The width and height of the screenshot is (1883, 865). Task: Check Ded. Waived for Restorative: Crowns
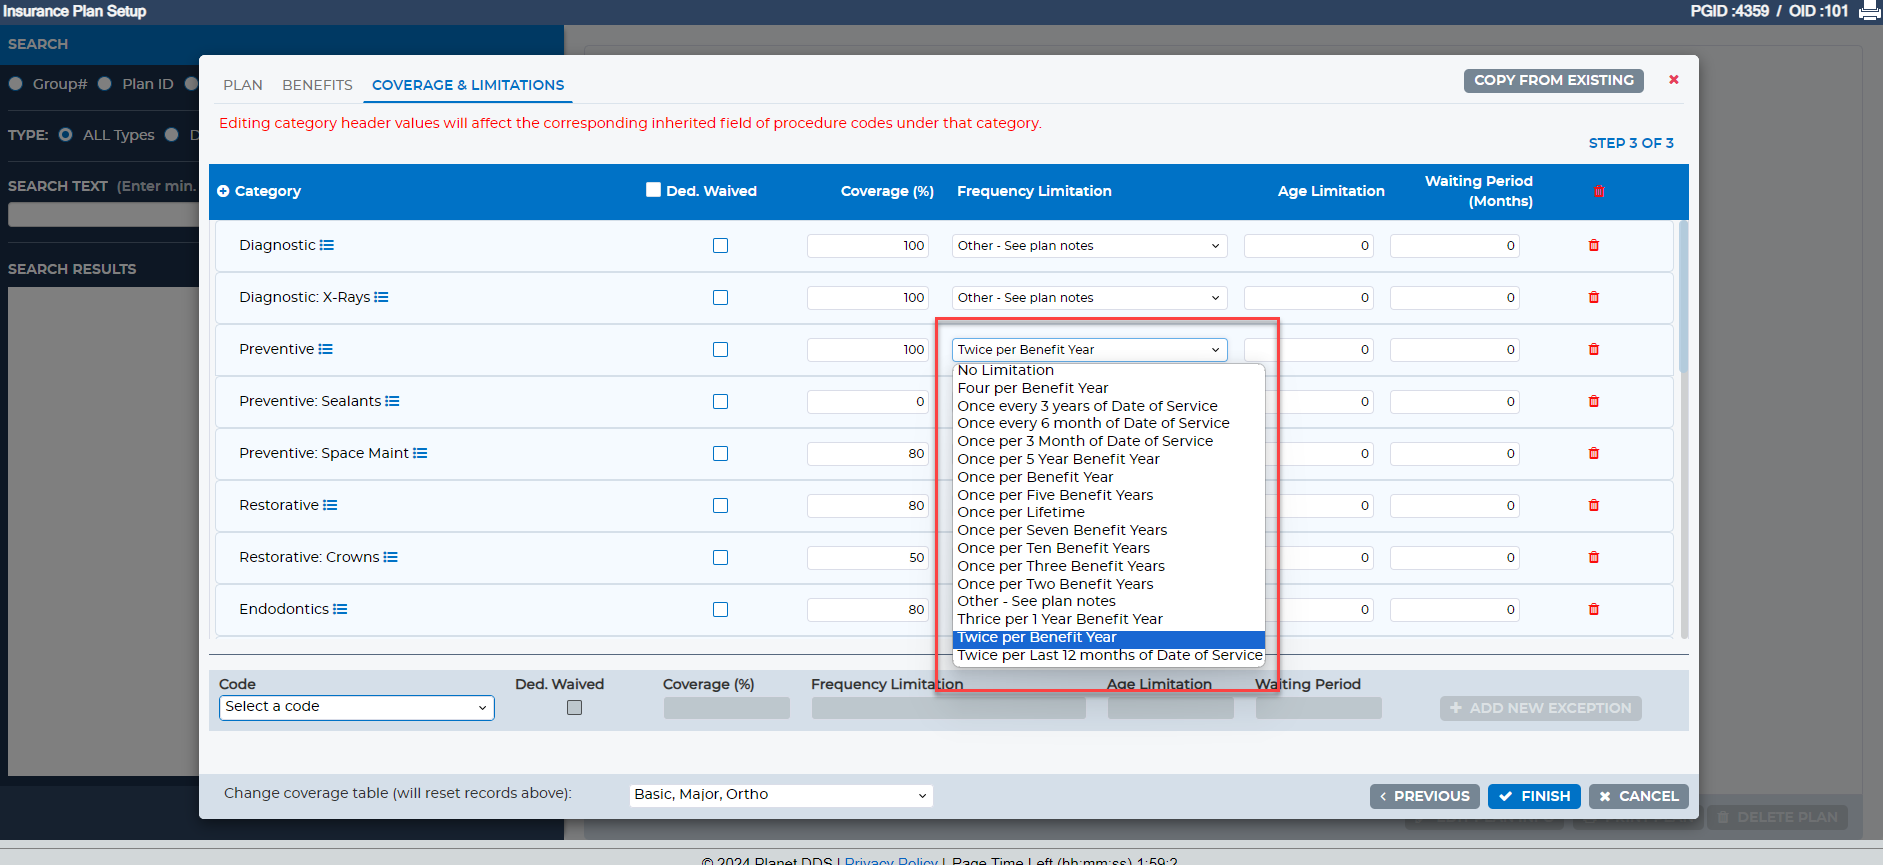tap(720, 557)
